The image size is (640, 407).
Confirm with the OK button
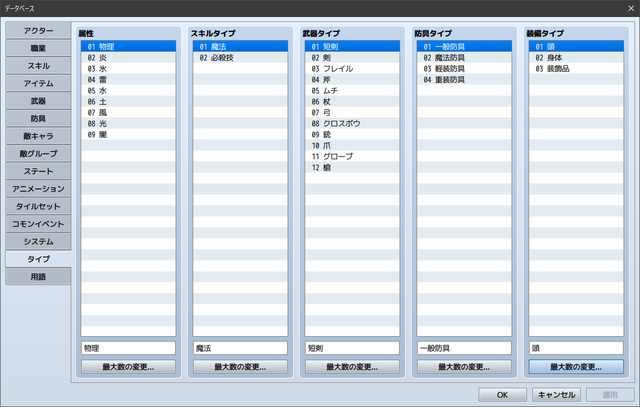(x=502, y=395)
